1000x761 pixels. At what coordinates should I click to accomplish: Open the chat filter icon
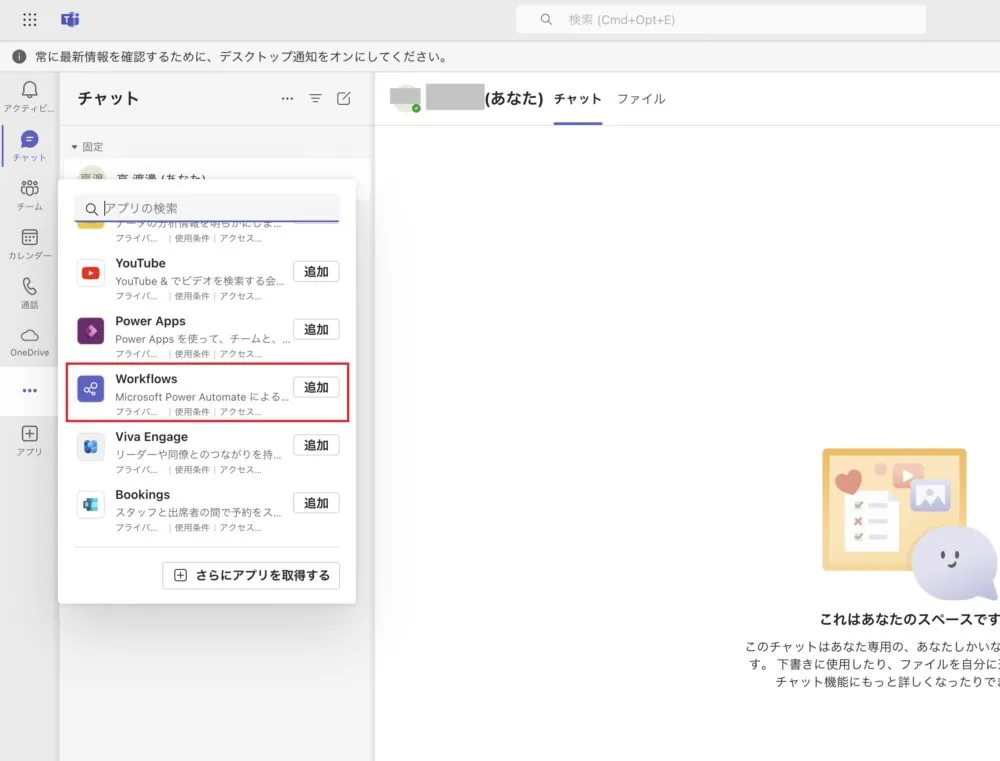(x=315, y=98)
